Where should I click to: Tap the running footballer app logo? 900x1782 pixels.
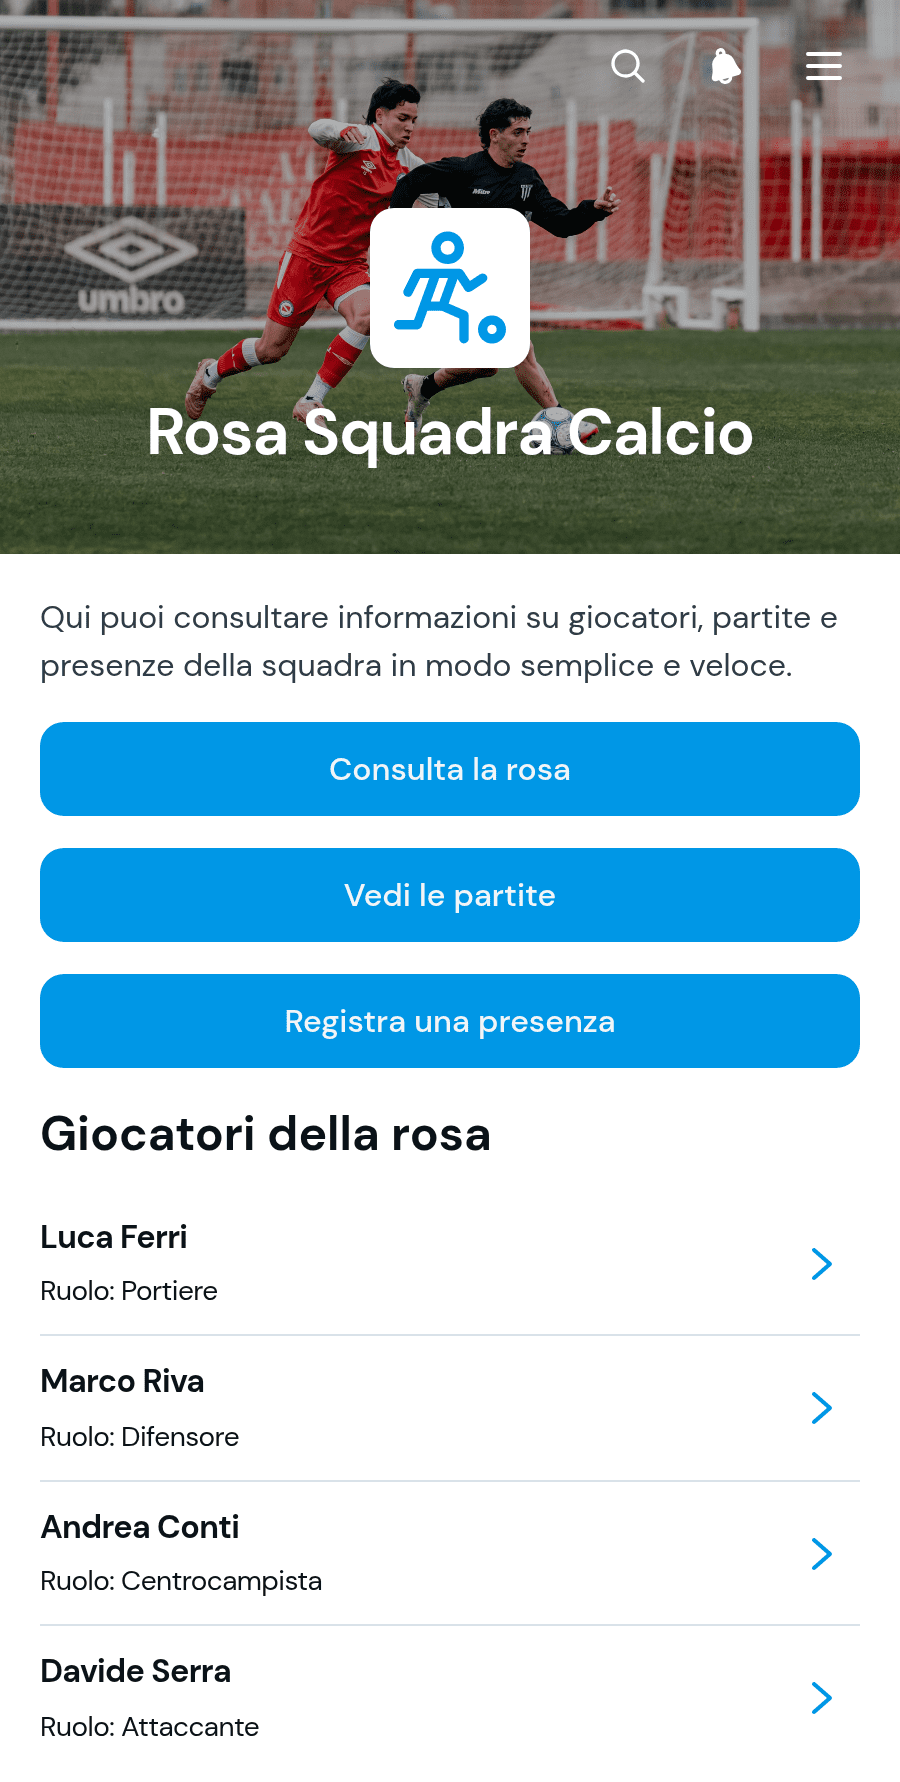tap(450, 288)
